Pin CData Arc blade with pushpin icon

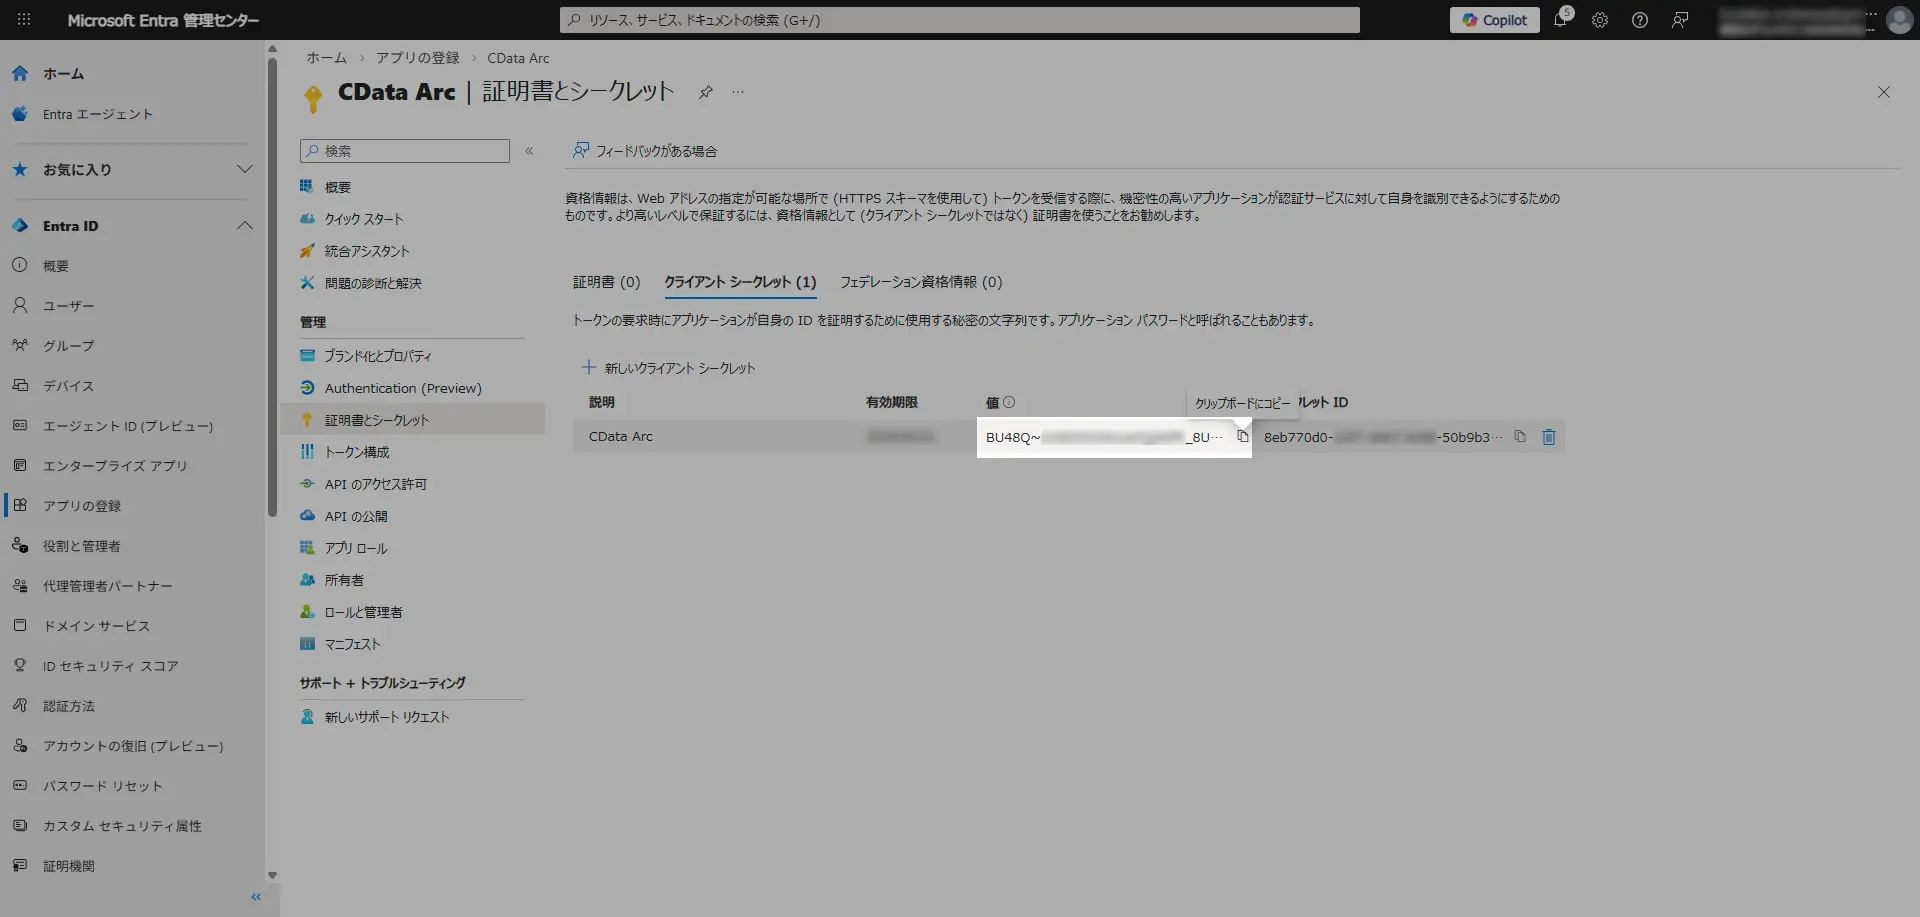(706, 92)
